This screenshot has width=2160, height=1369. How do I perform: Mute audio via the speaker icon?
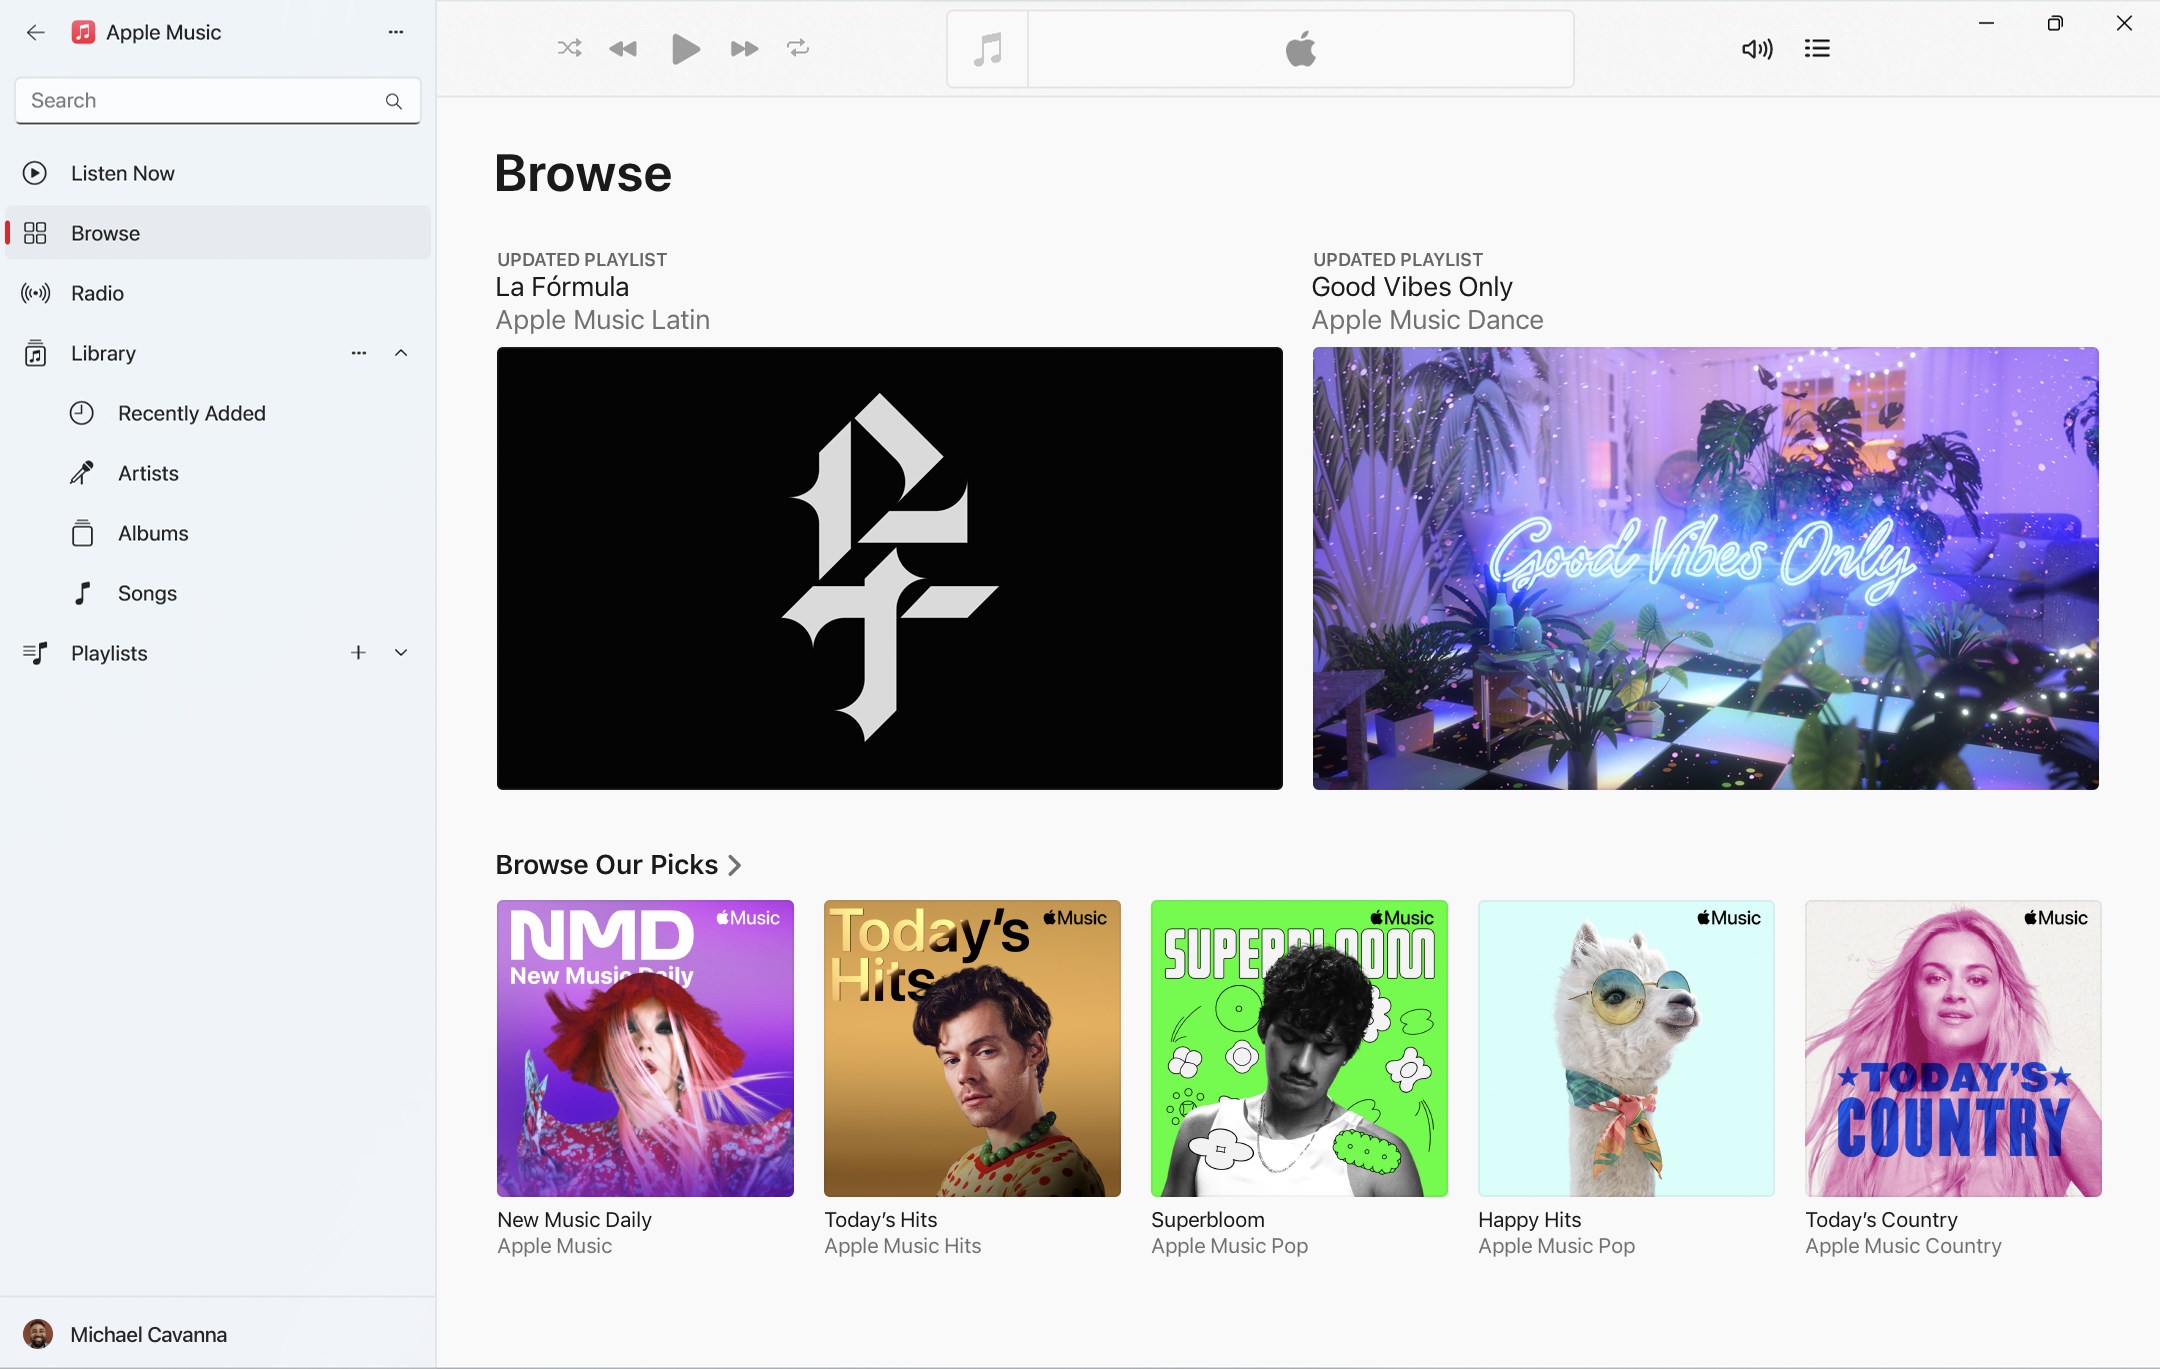click(1757, 47)
